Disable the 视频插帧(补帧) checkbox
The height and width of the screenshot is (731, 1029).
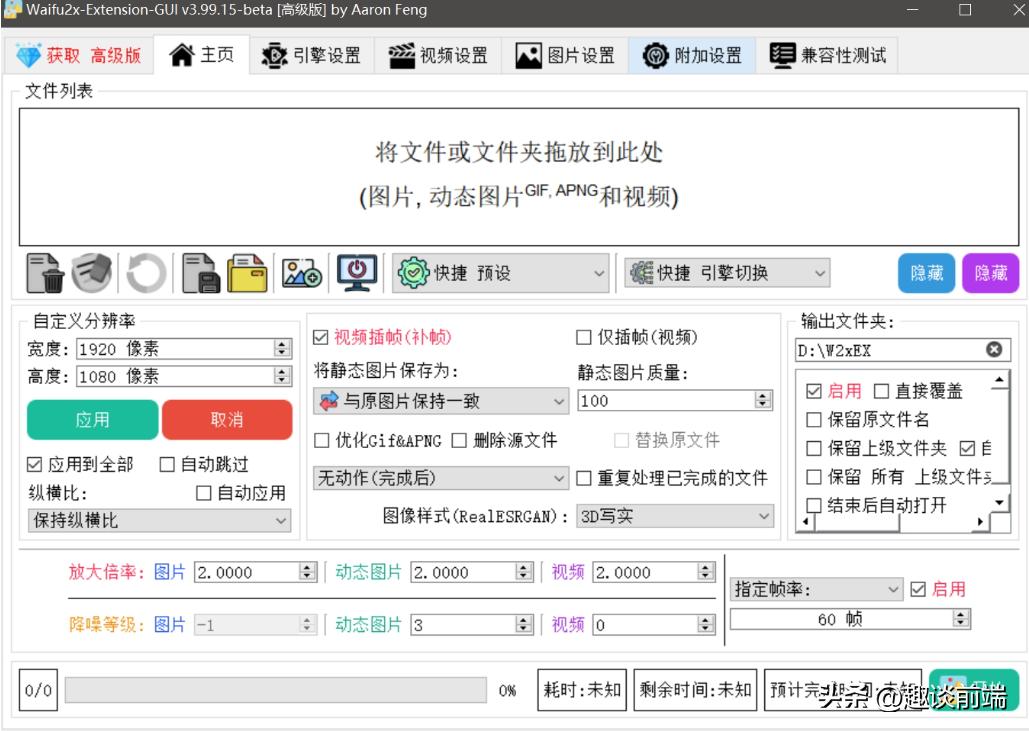319,337
